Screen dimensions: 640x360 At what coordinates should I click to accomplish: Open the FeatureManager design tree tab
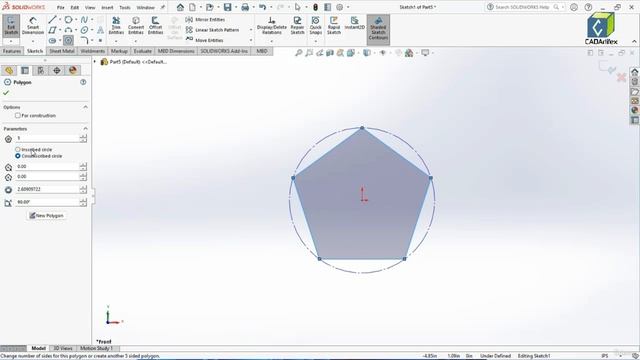pyautogui.click(x=9, y=70)
